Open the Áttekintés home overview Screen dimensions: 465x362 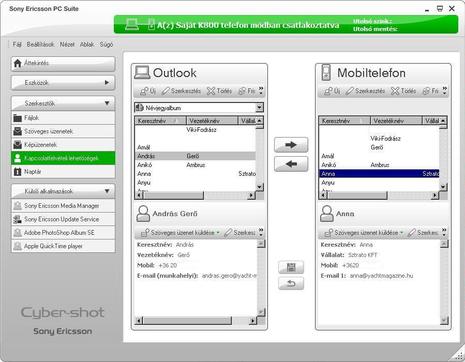coord(63,63)
